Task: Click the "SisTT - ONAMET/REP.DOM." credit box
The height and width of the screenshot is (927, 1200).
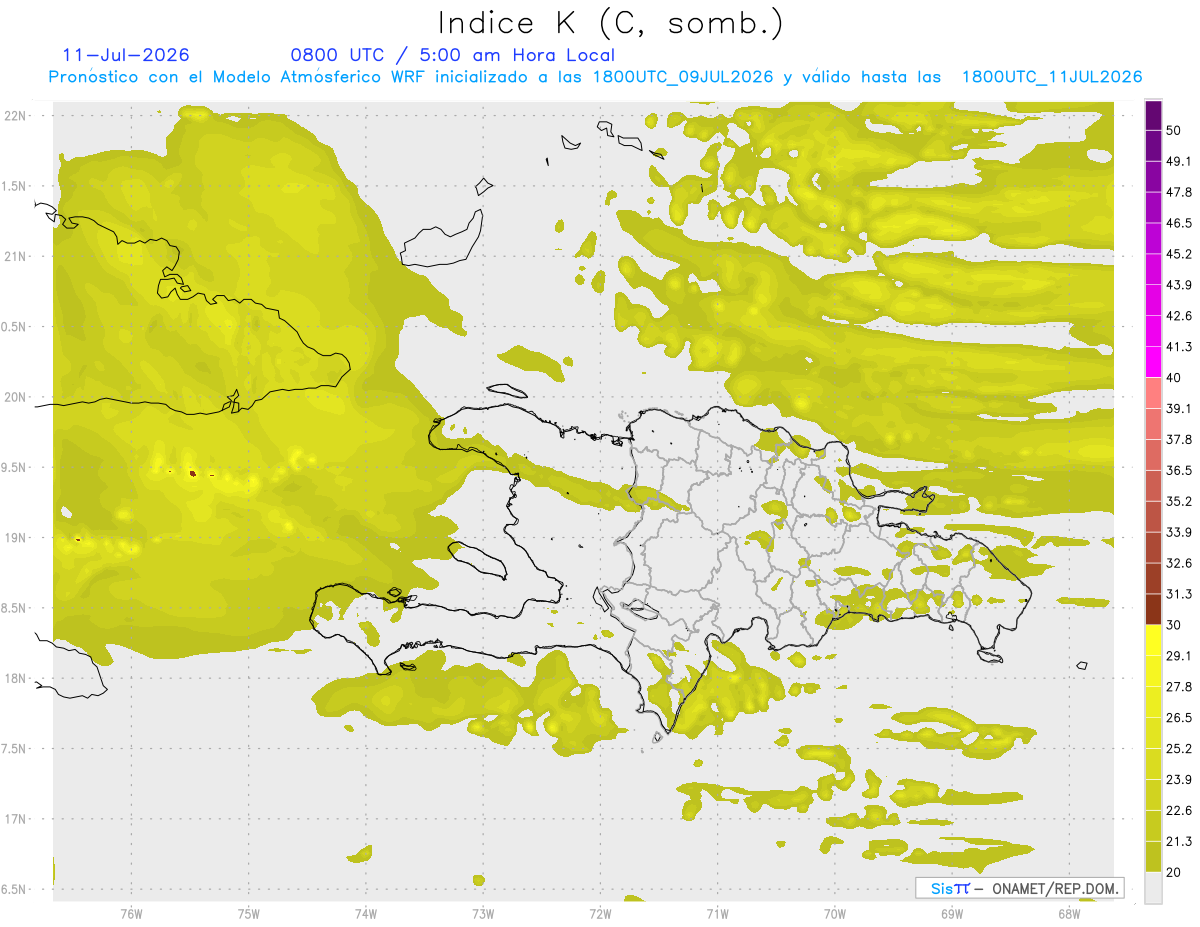Action: tap(1020, 888)
